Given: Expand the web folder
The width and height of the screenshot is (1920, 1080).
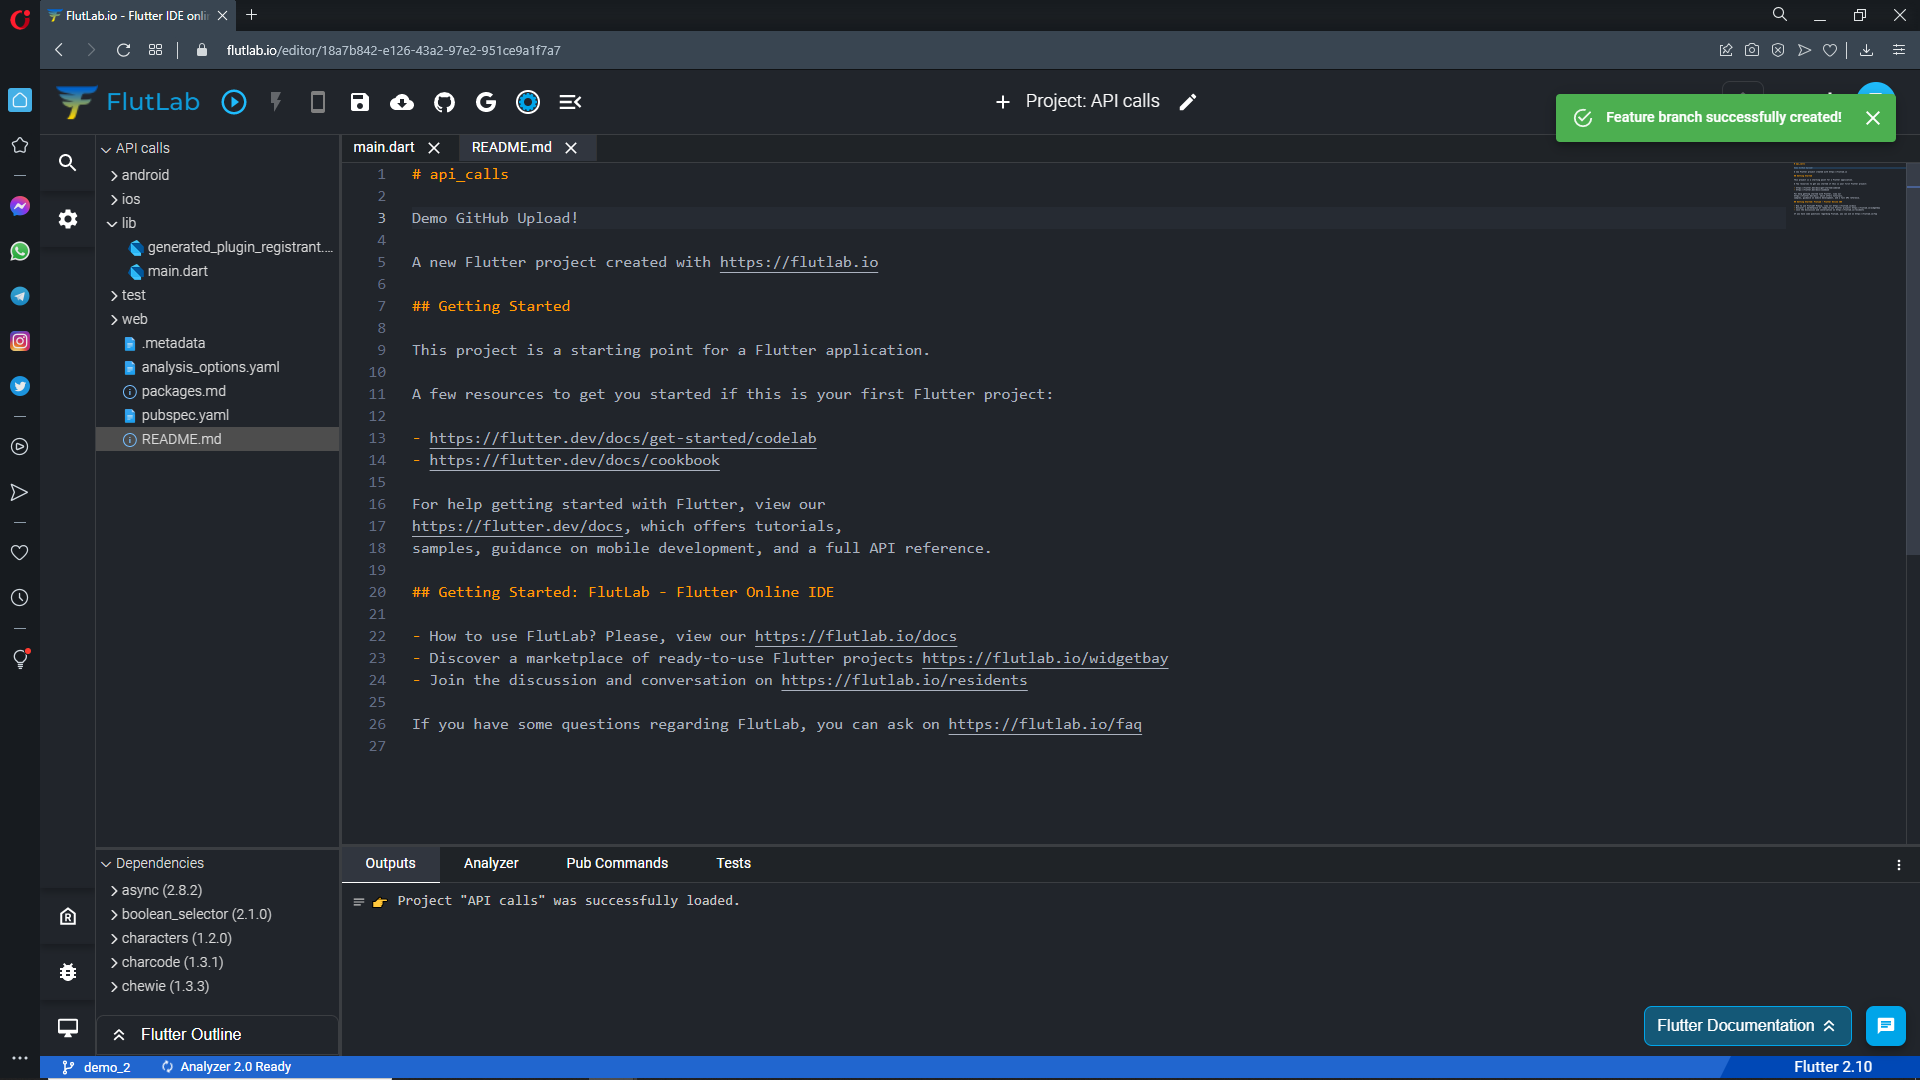Looking at the screenshot, I should point(114,319).
